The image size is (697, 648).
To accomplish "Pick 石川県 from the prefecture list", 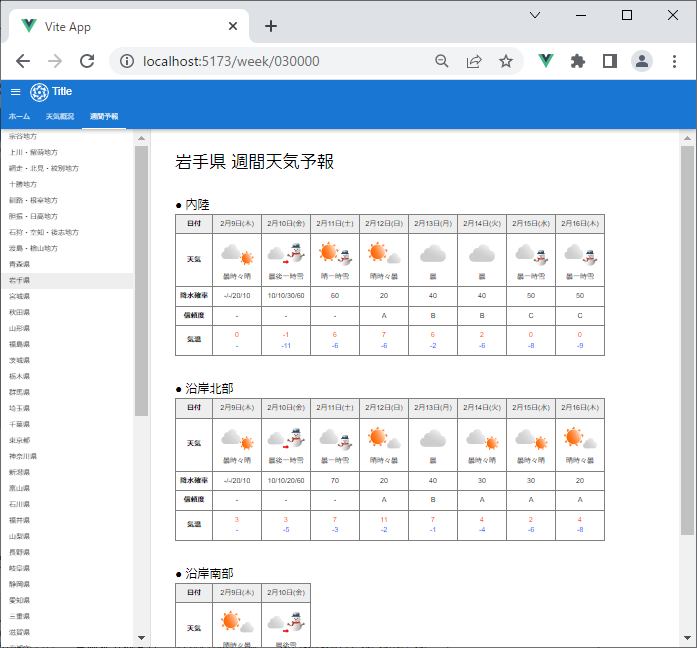I will 67,504.
